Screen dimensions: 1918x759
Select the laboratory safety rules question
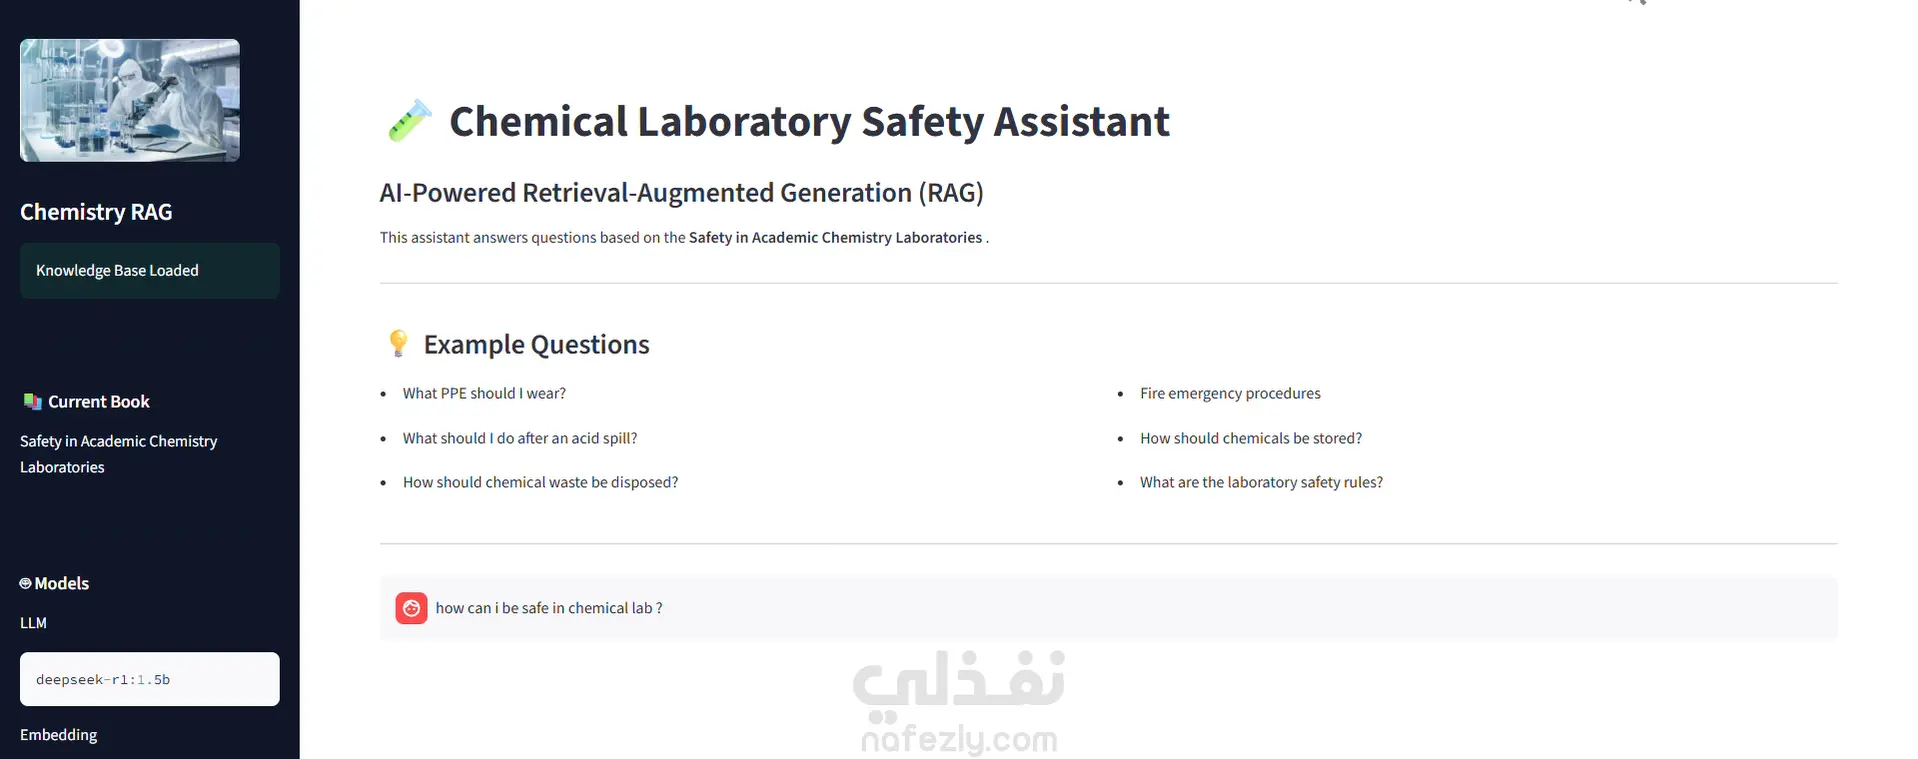point(1261,482)
